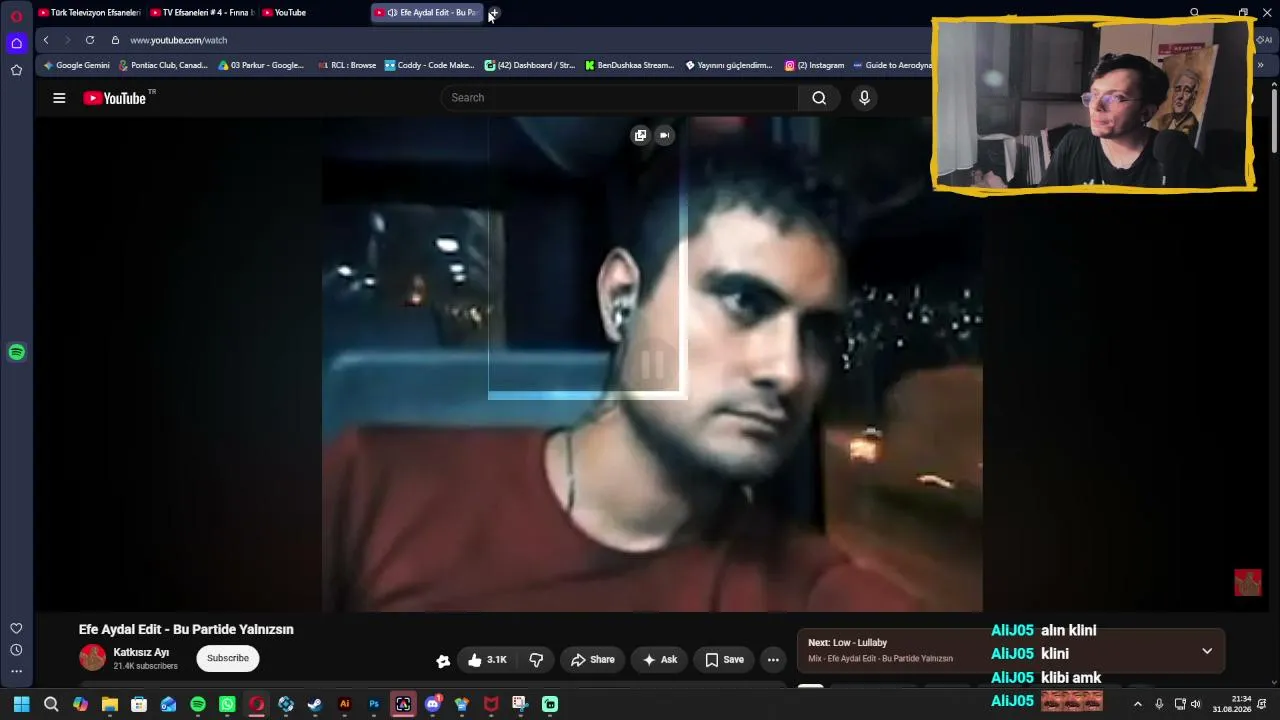
Task: Open the YouTube guide hamburger menu
Action: click(x=59, y=98)
